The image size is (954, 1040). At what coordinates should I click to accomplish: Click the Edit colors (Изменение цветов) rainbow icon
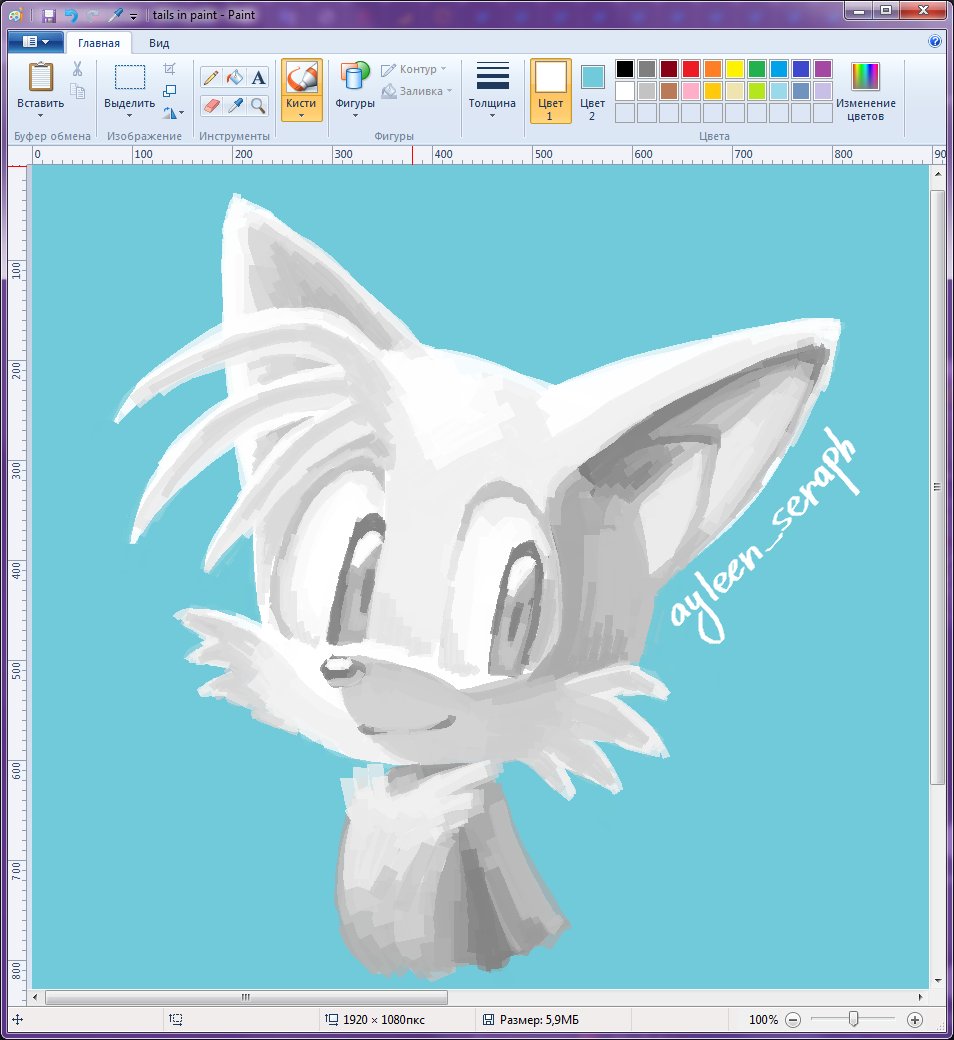(865, 76)
